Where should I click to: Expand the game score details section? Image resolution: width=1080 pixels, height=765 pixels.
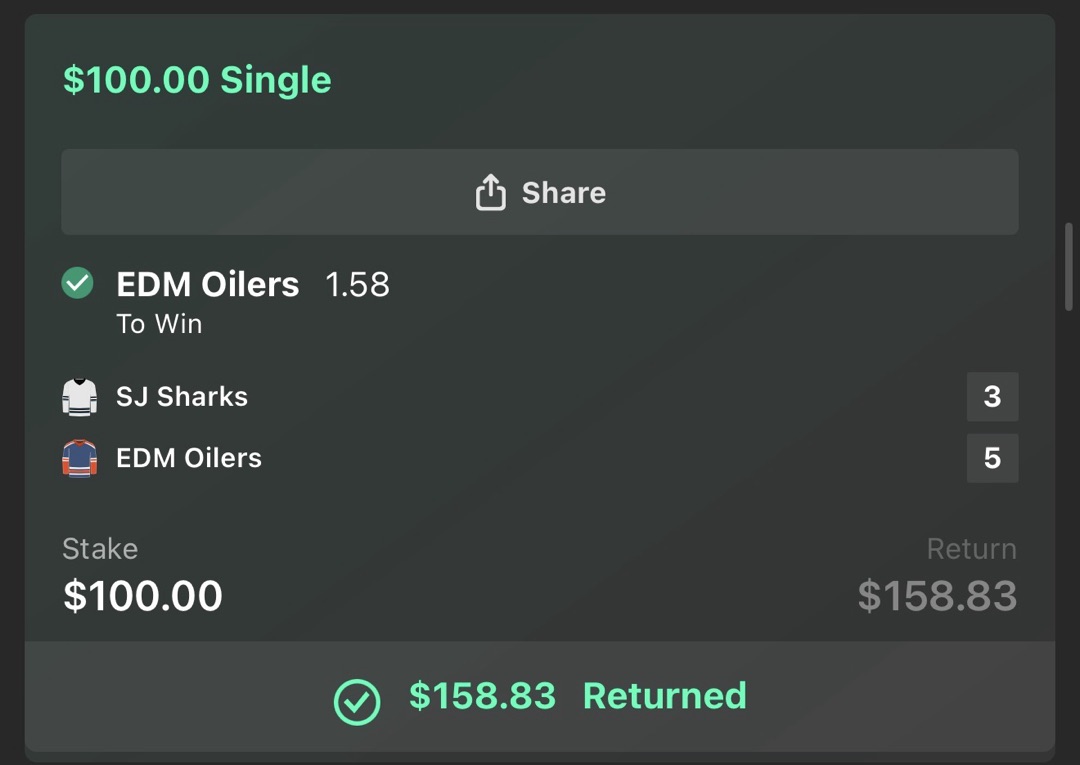point(540,427)
